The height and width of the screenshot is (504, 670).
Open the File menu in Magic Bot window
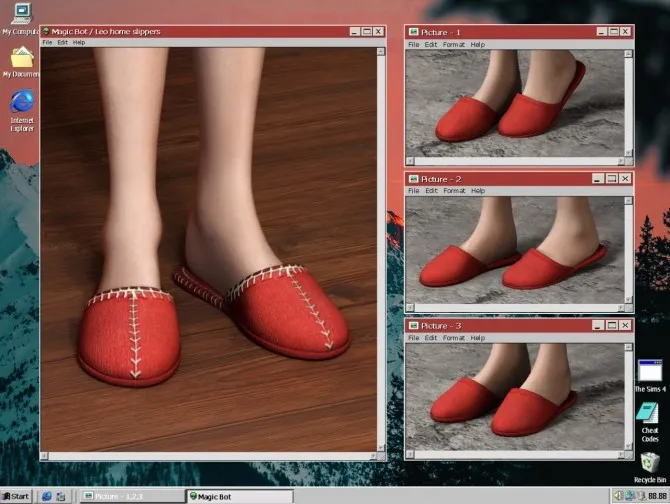pyautogui.click(x=47, y=42)
